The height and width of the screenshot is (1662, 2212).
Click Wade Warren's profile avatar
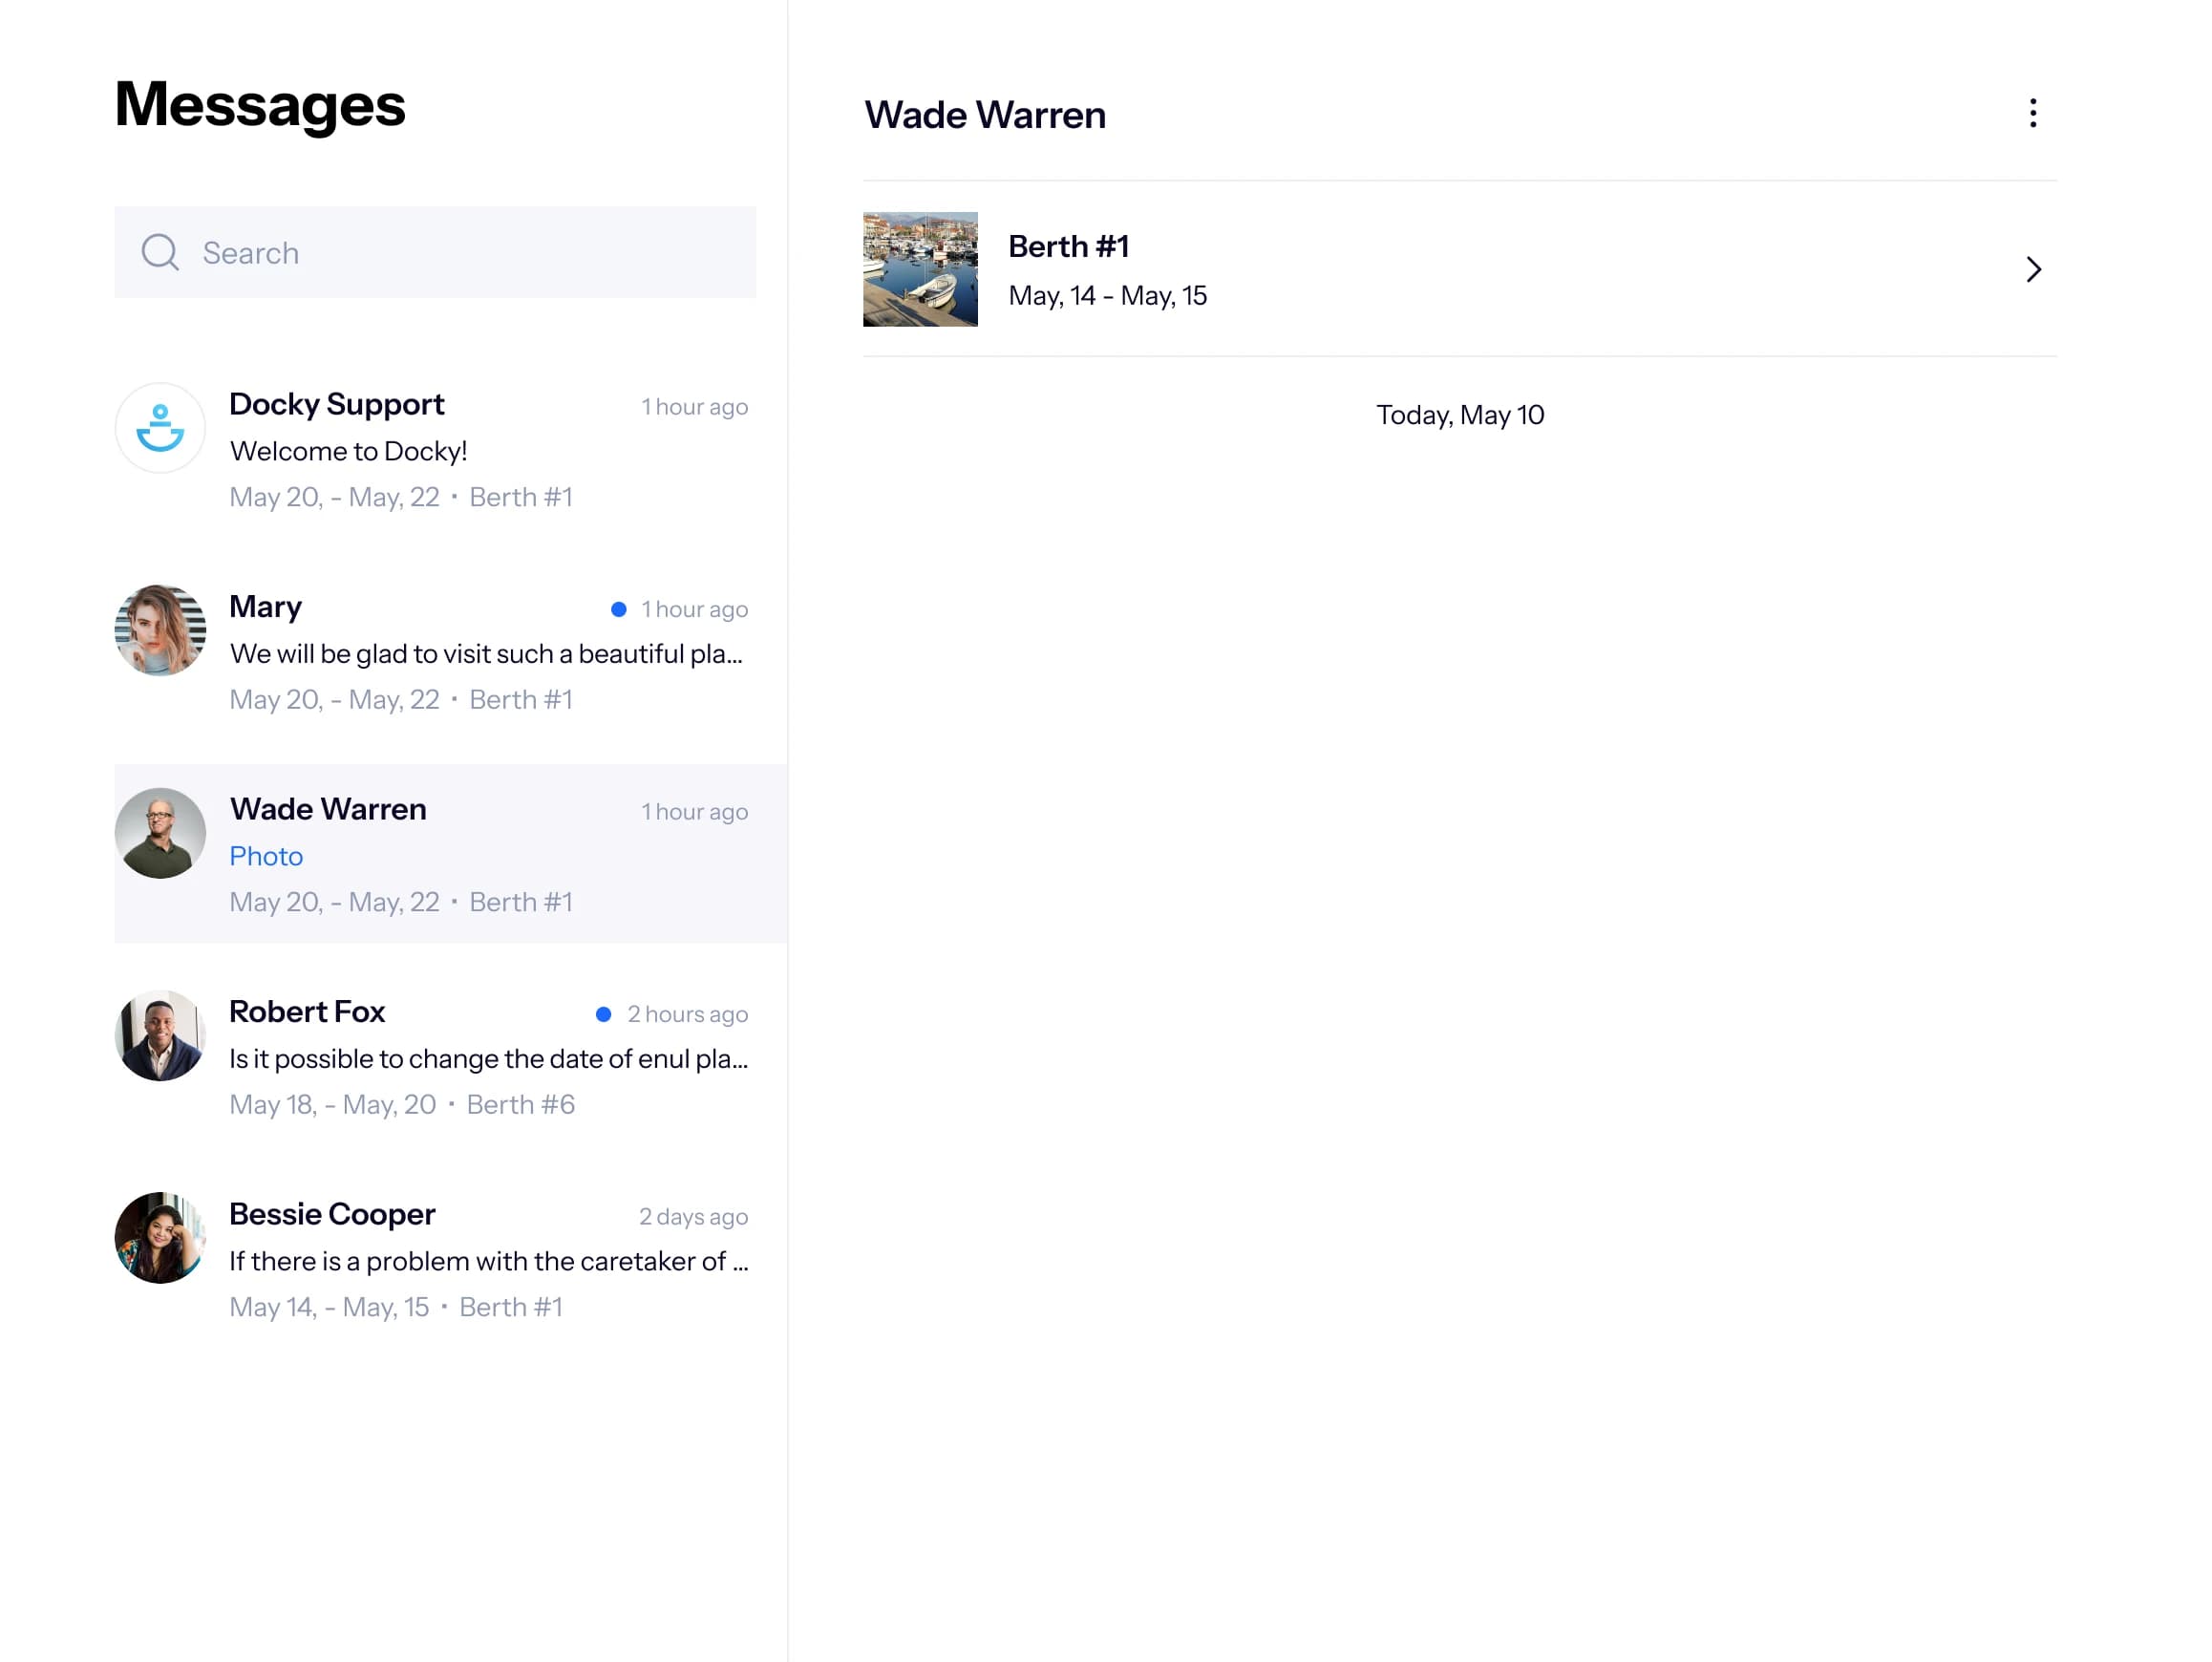[160, 833]
